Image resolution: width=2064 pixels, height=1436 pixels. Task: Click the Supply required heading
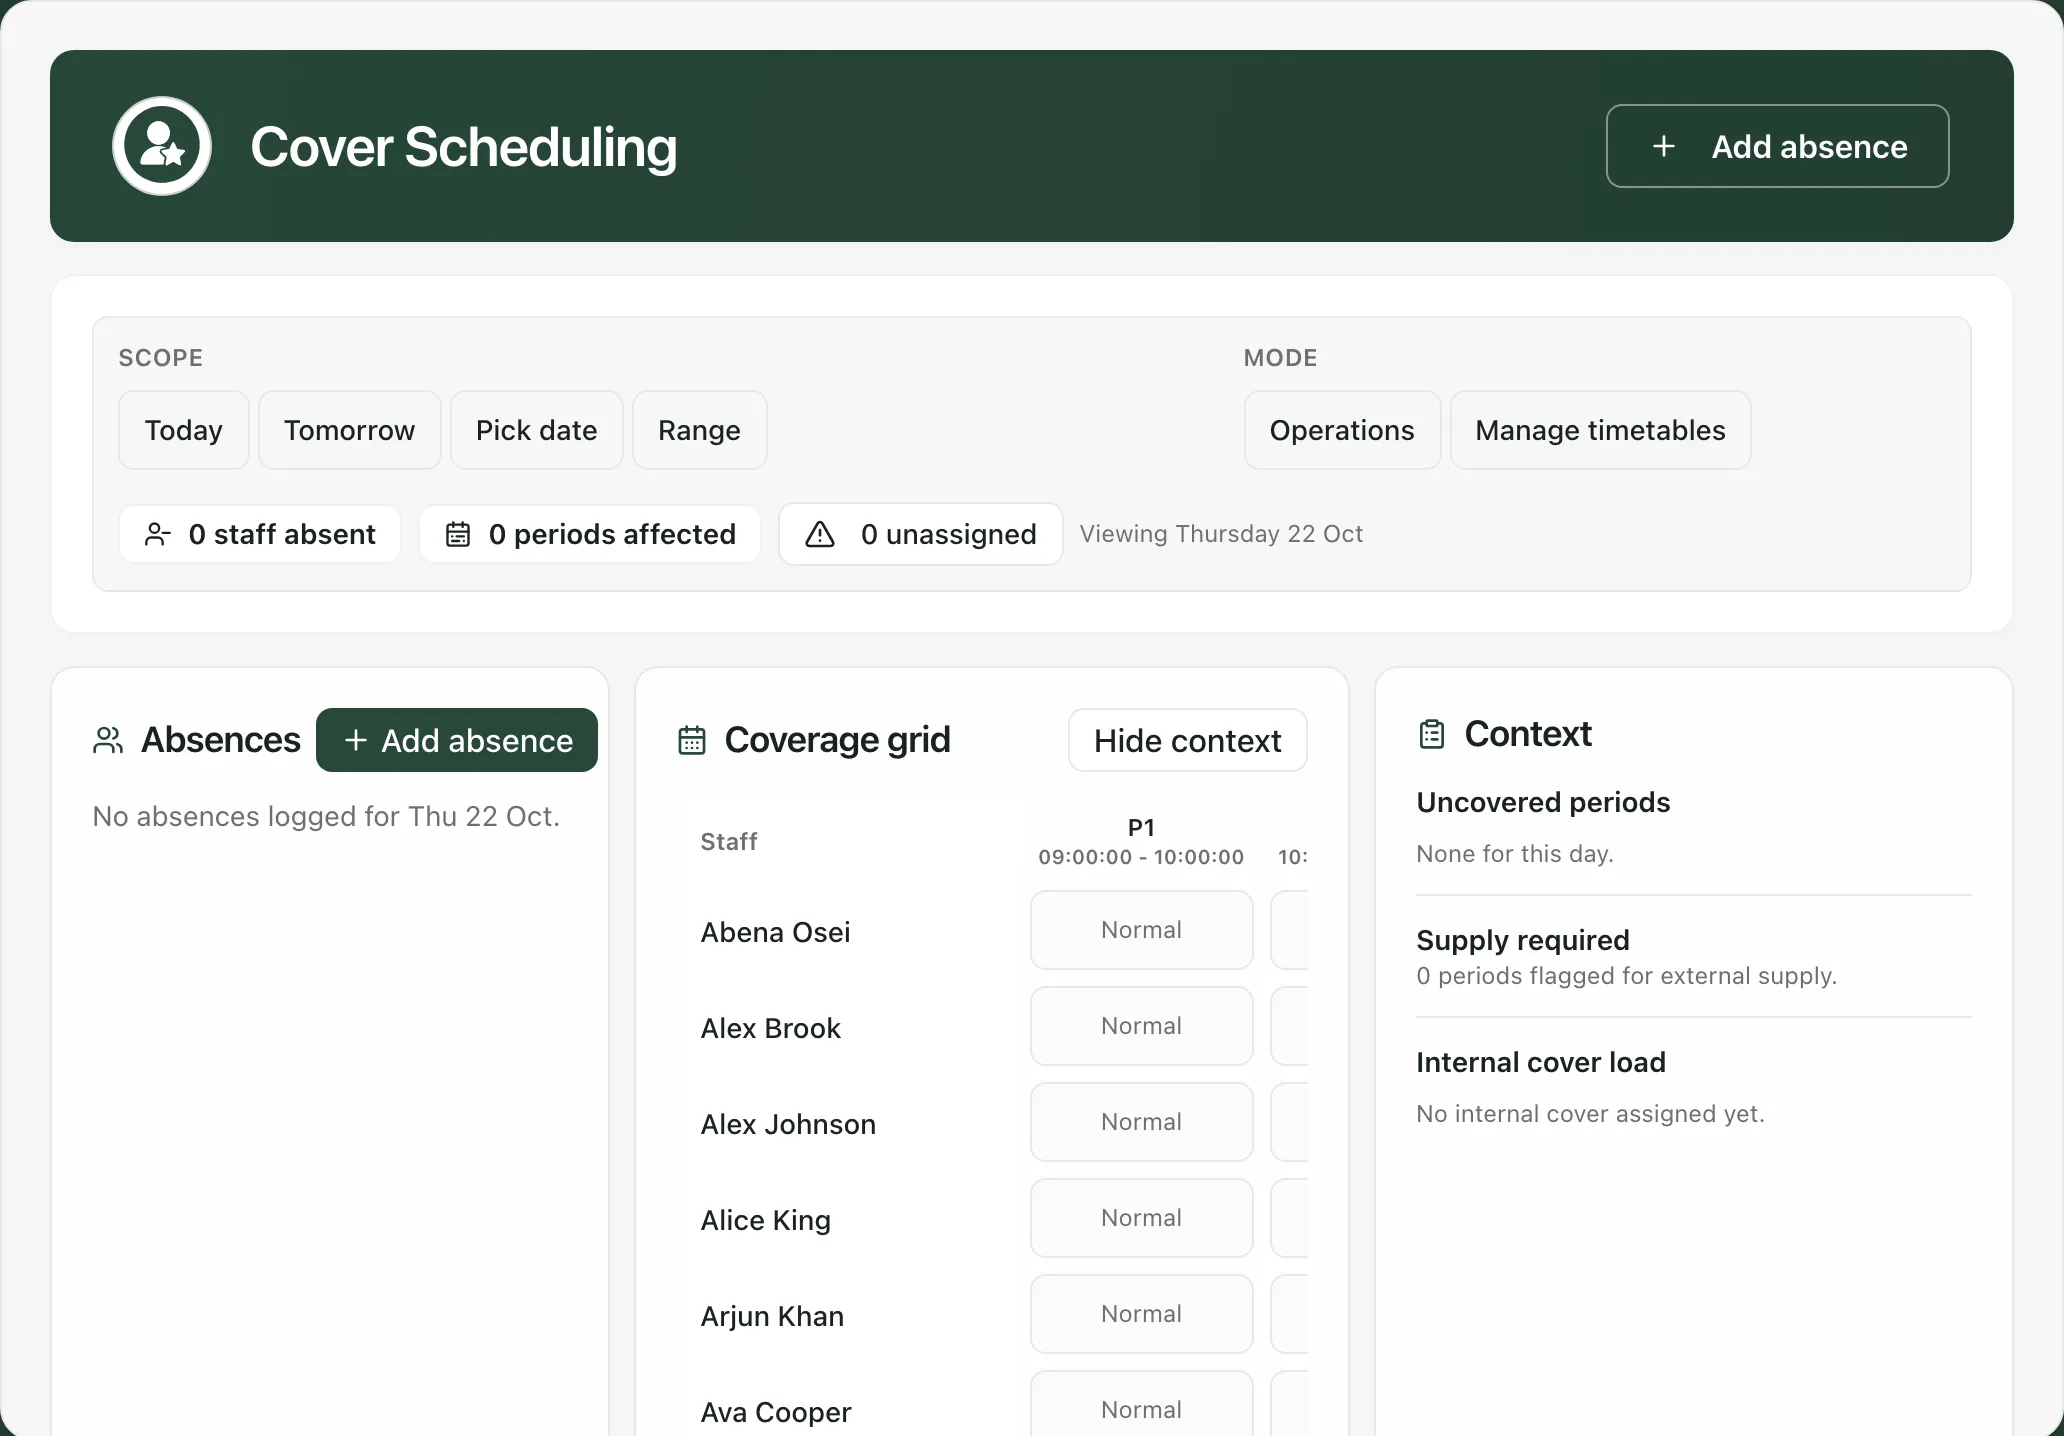pos(1523,940)
